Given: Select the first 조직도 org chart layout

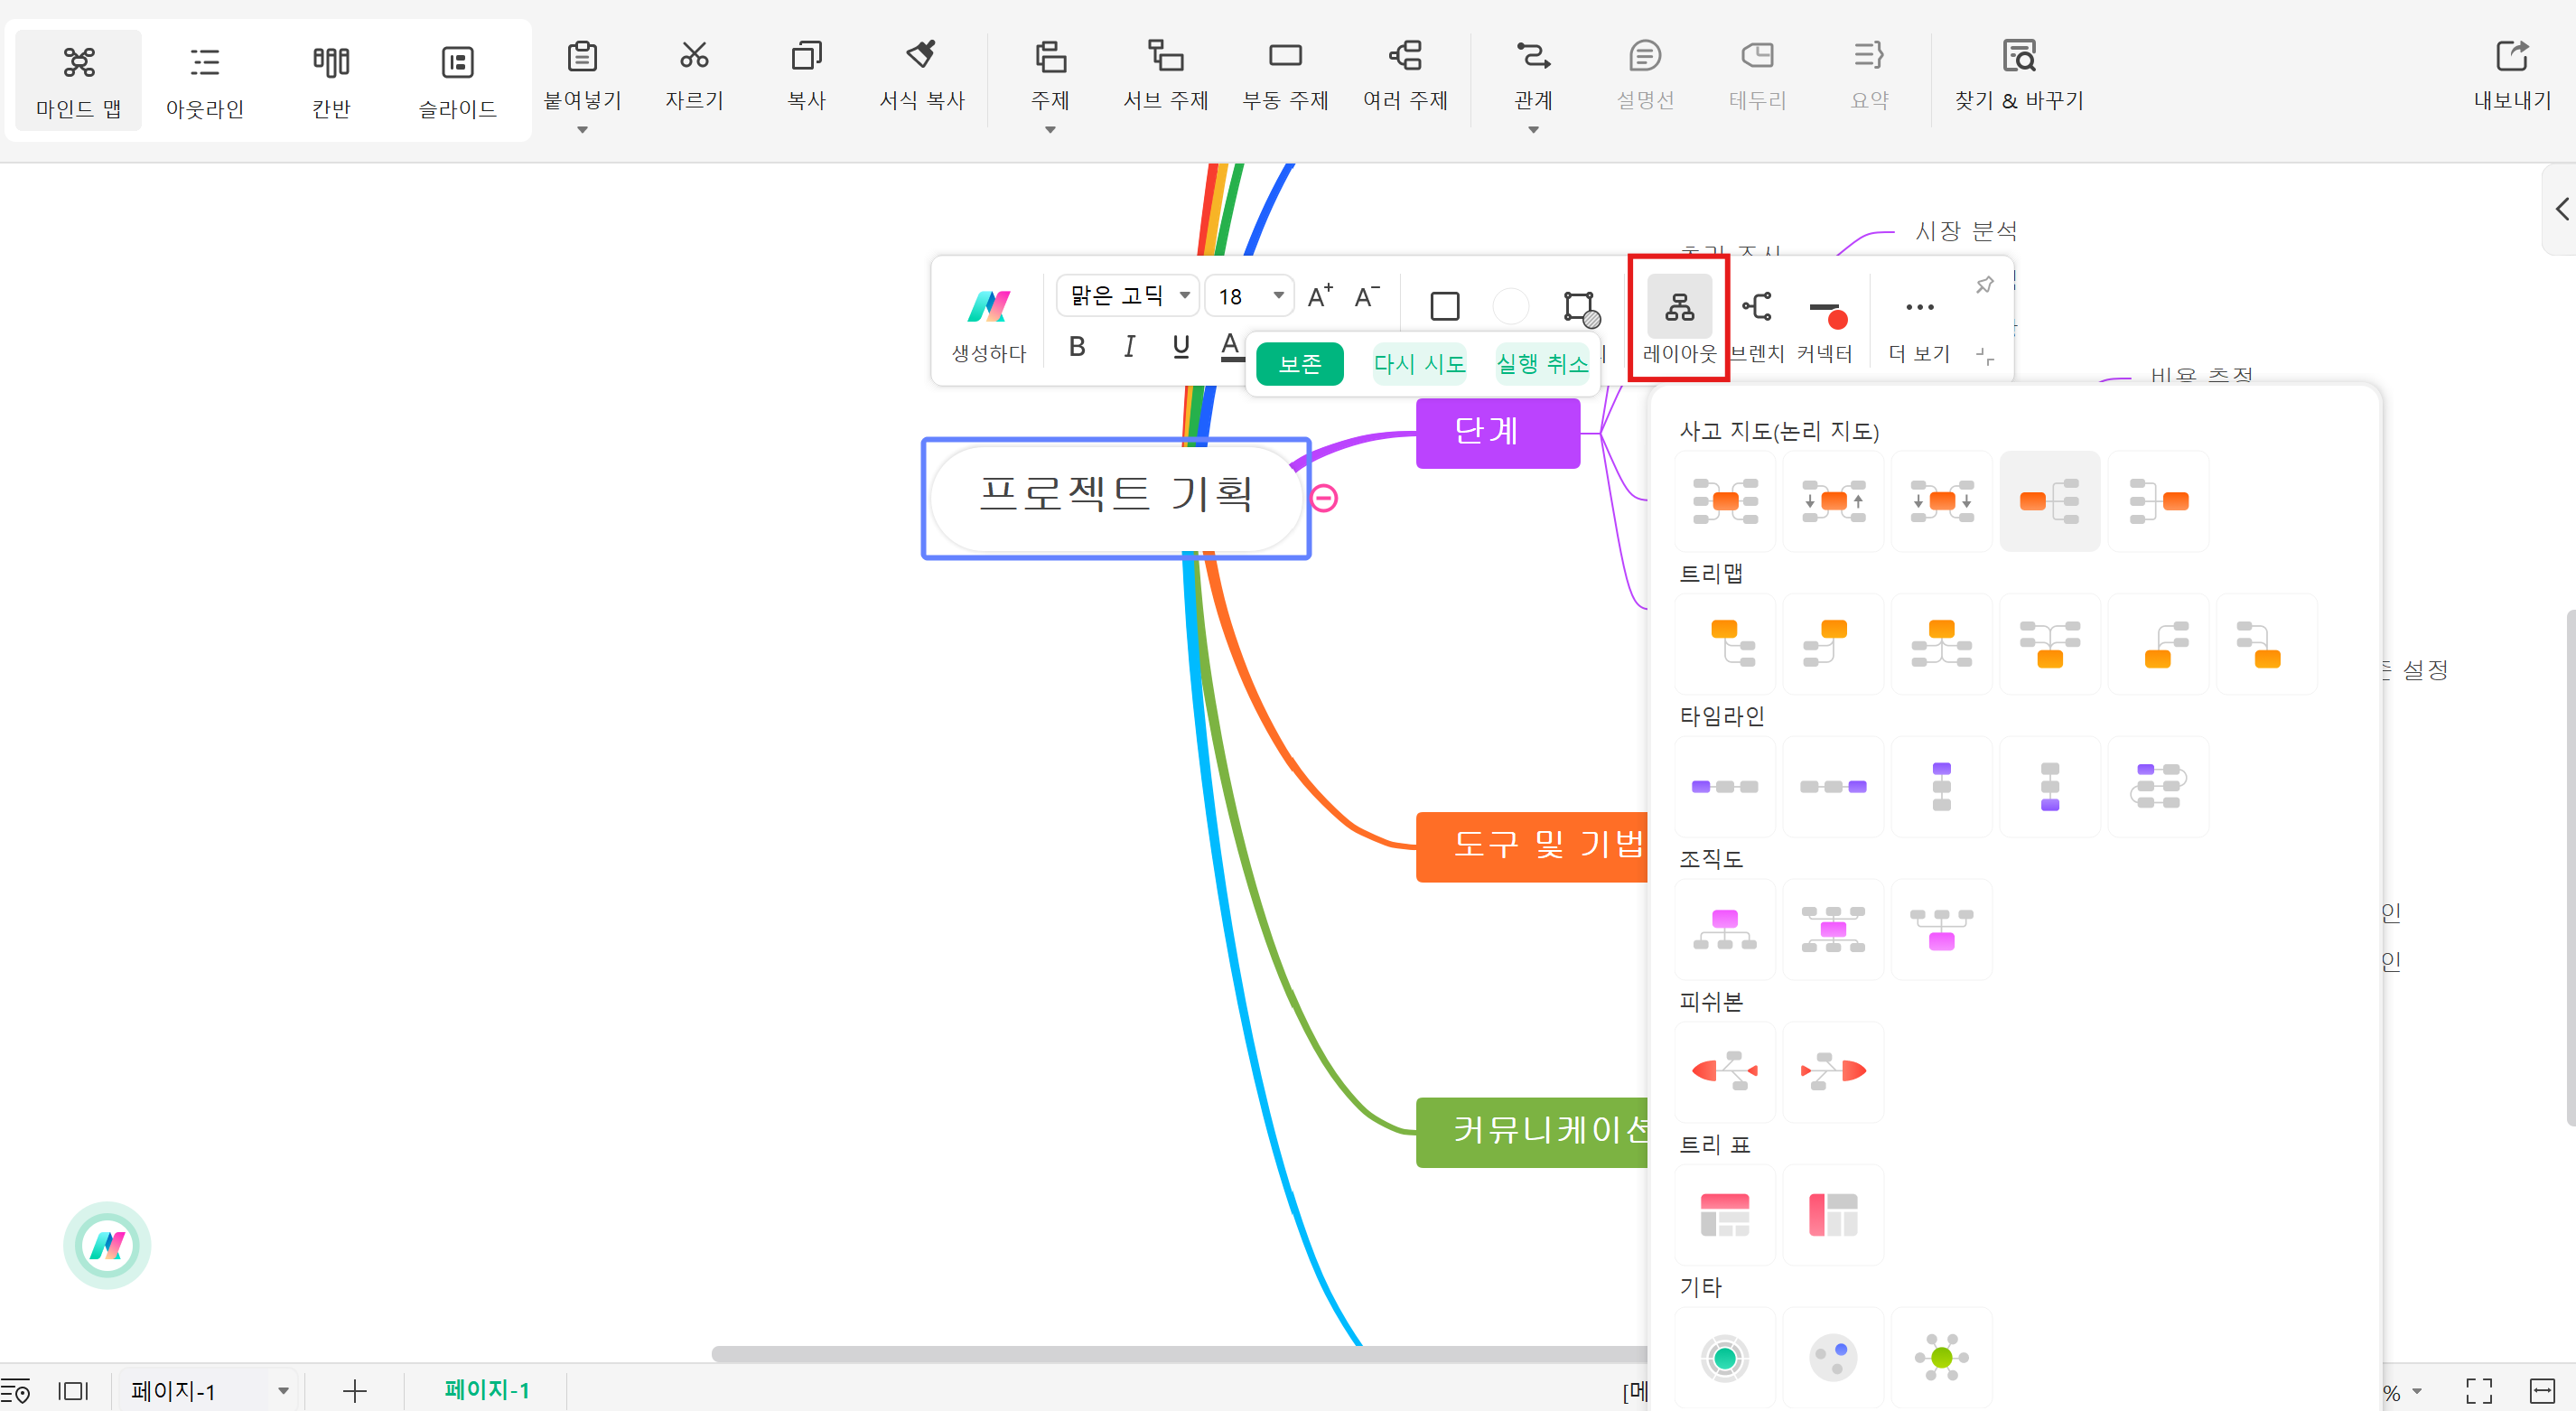Looking at the screenshot, I should pos(1725,929).
